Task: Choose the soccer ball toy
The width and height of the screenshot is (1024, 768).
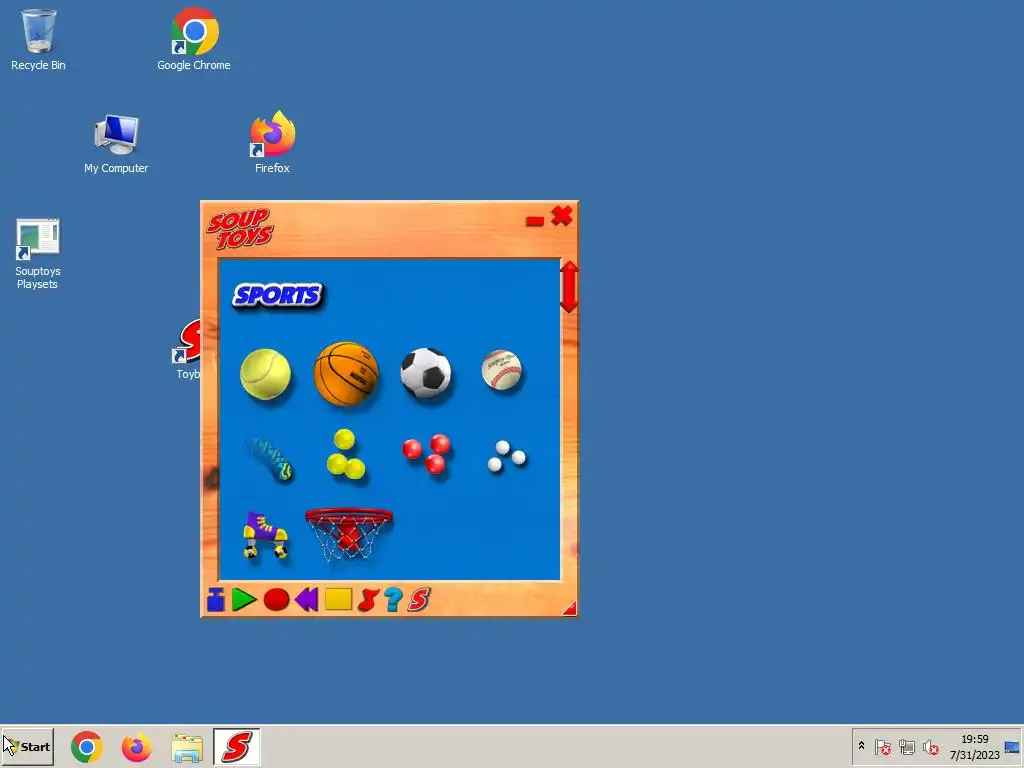Action: [x=426, y=373]
